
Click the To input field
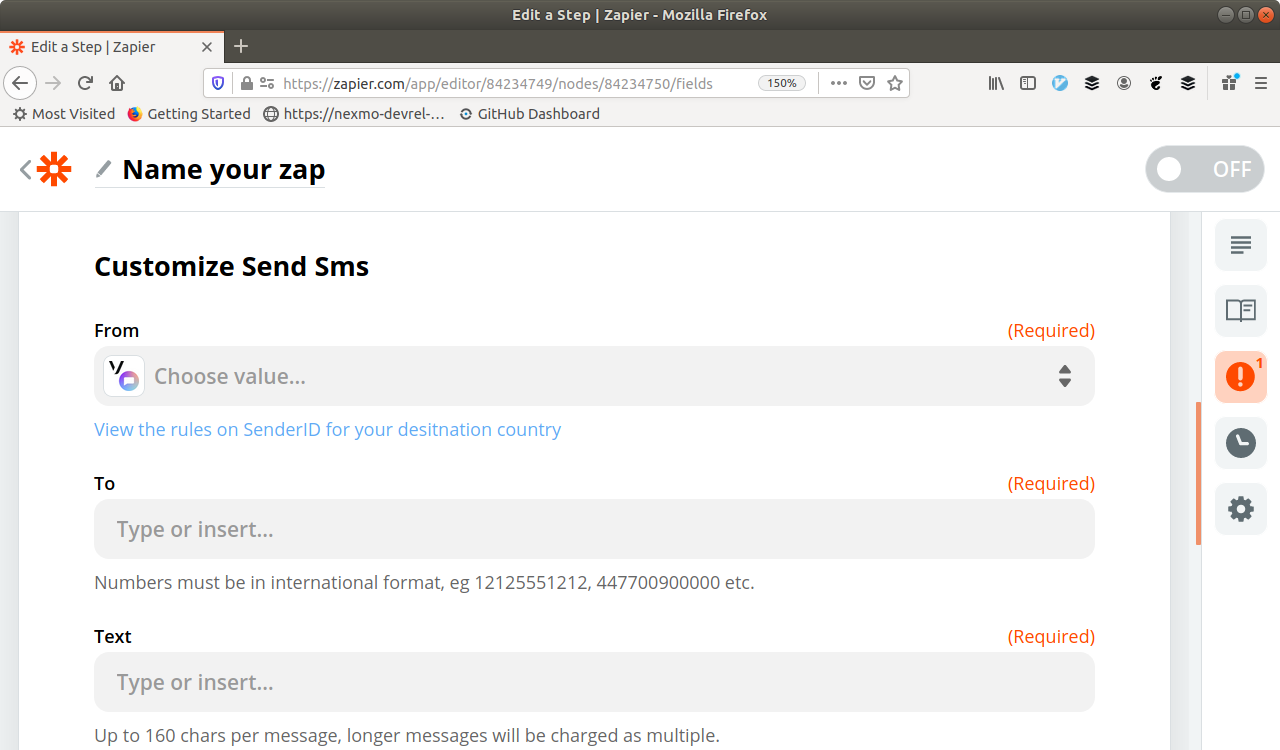pyautogui.click(x=594, y=529)
